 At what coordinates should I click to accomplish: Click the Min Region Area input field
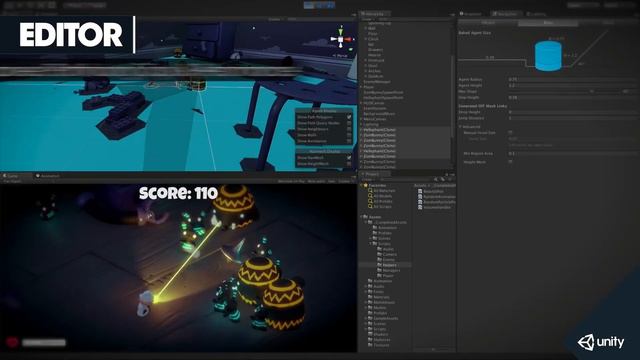(573, 153)
